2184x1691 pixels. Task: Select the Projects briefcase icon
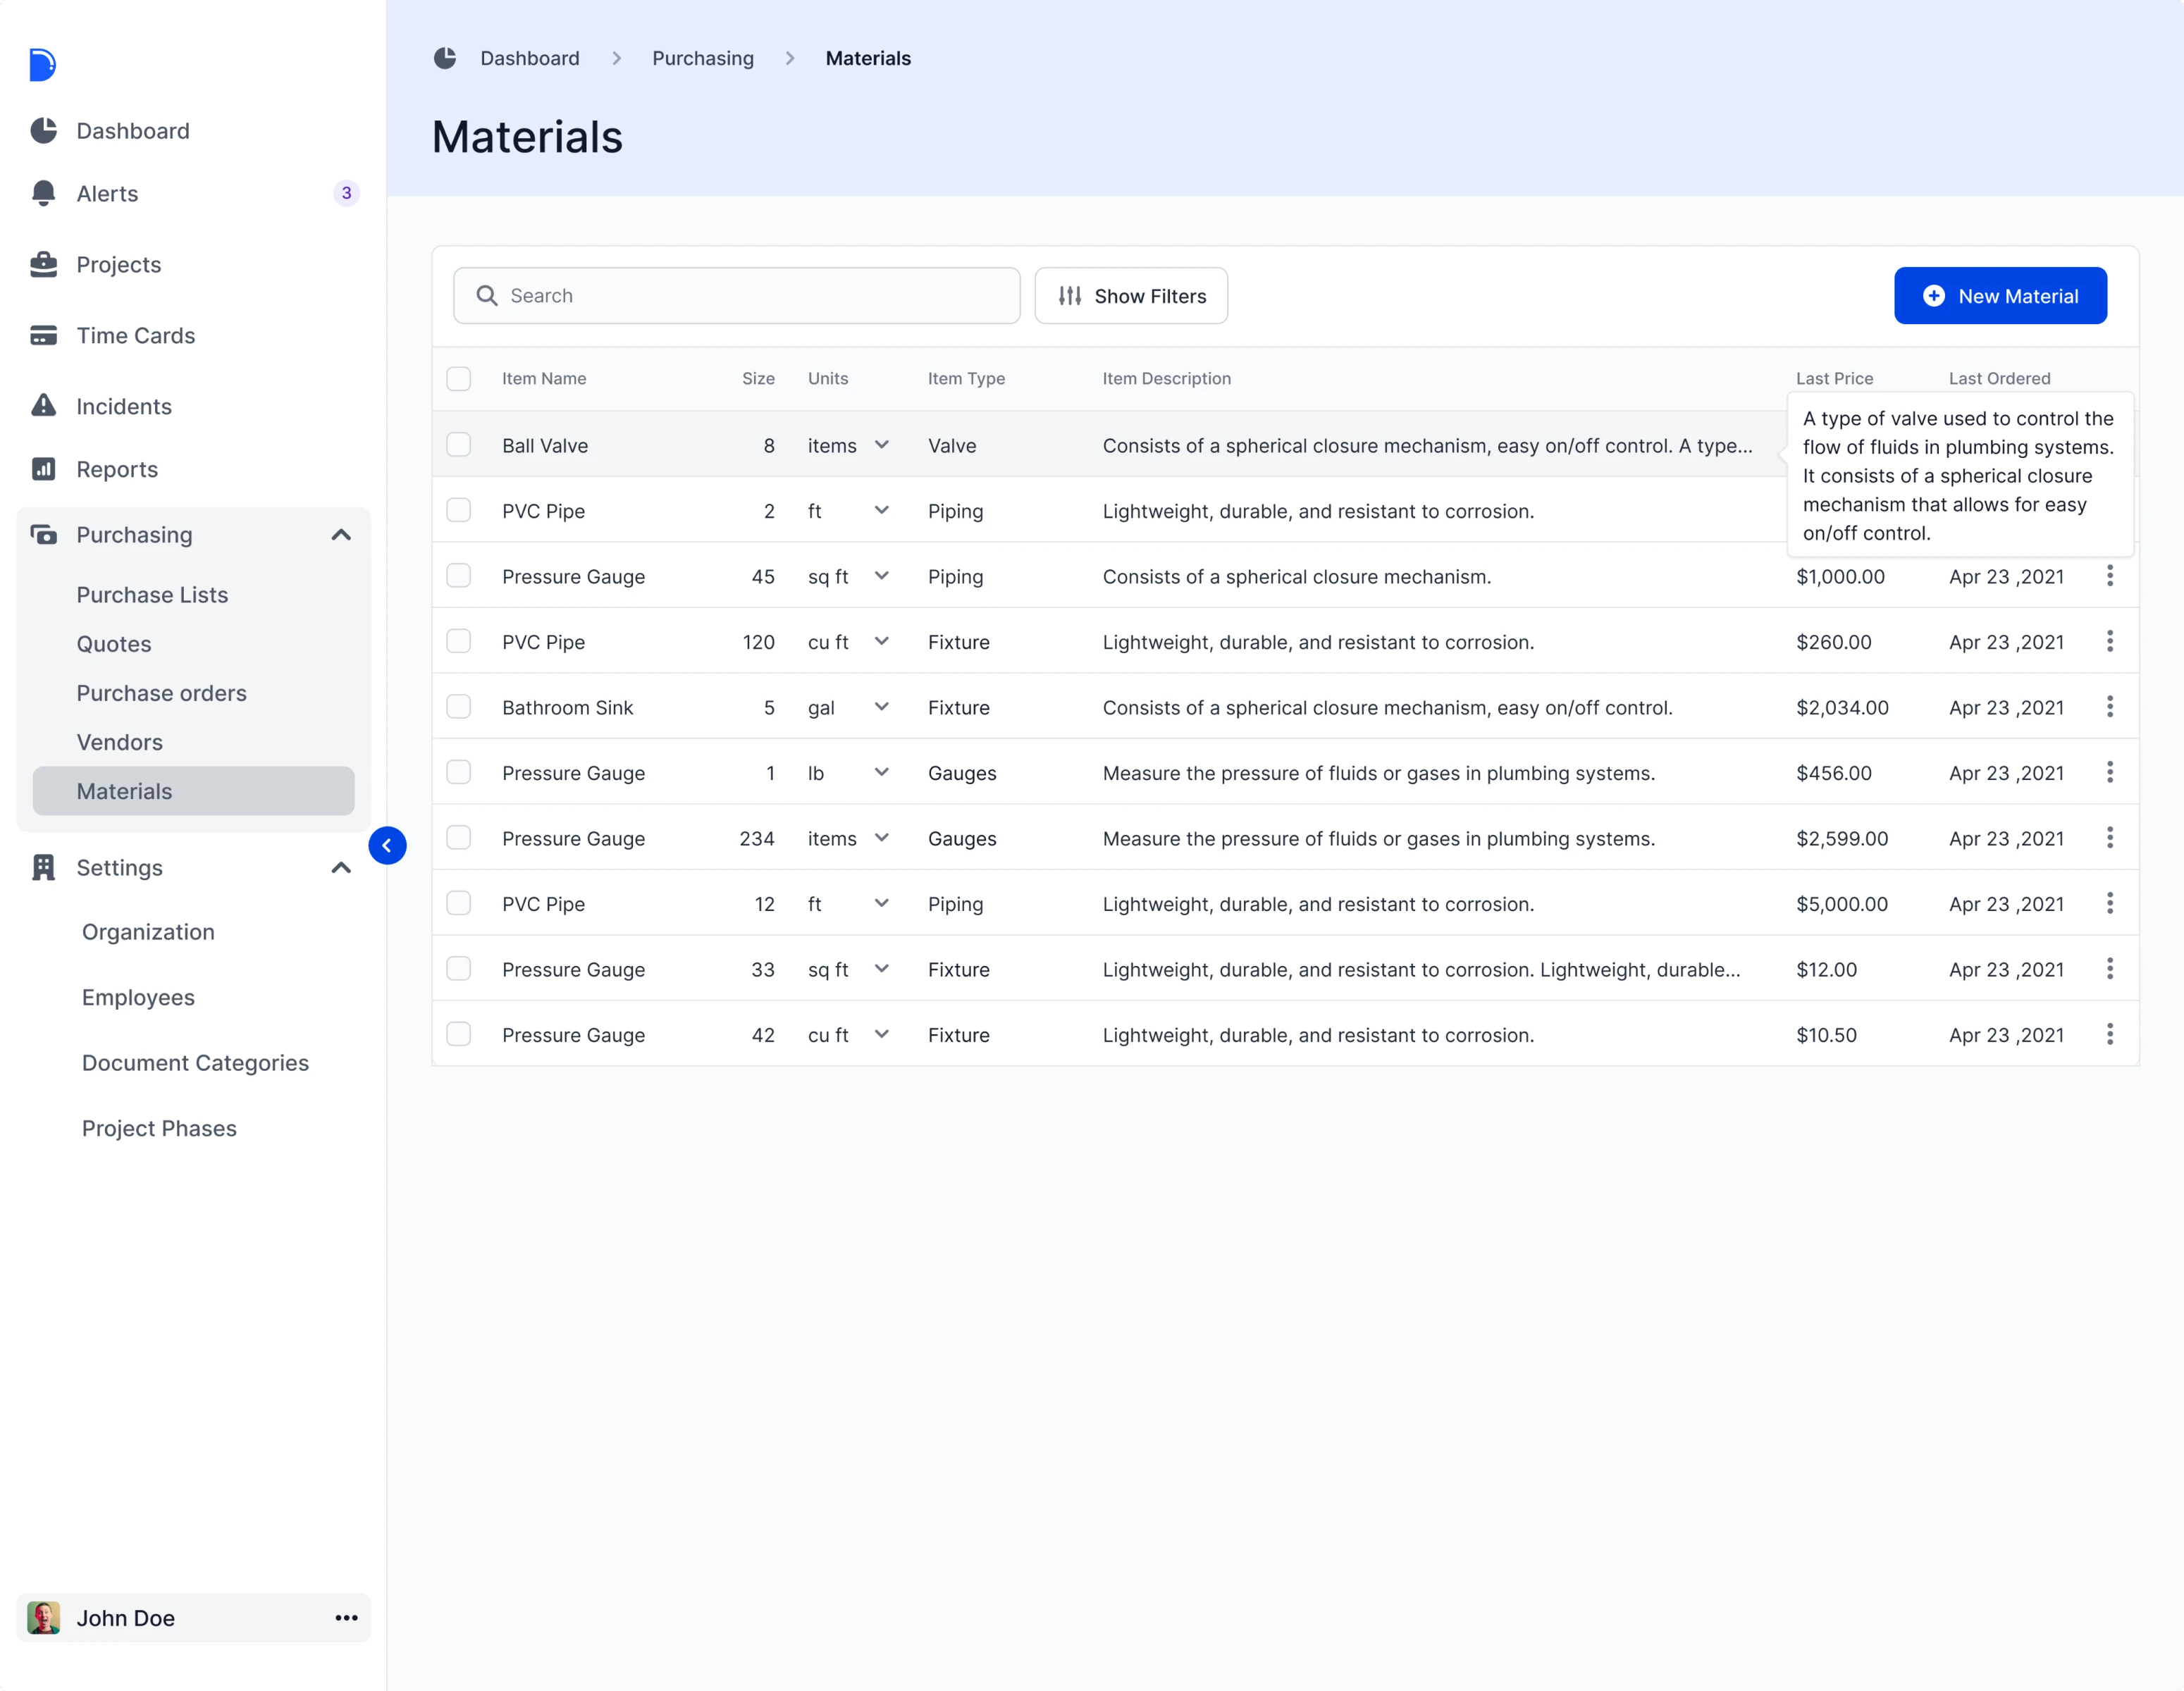click(x=45, y=264)
